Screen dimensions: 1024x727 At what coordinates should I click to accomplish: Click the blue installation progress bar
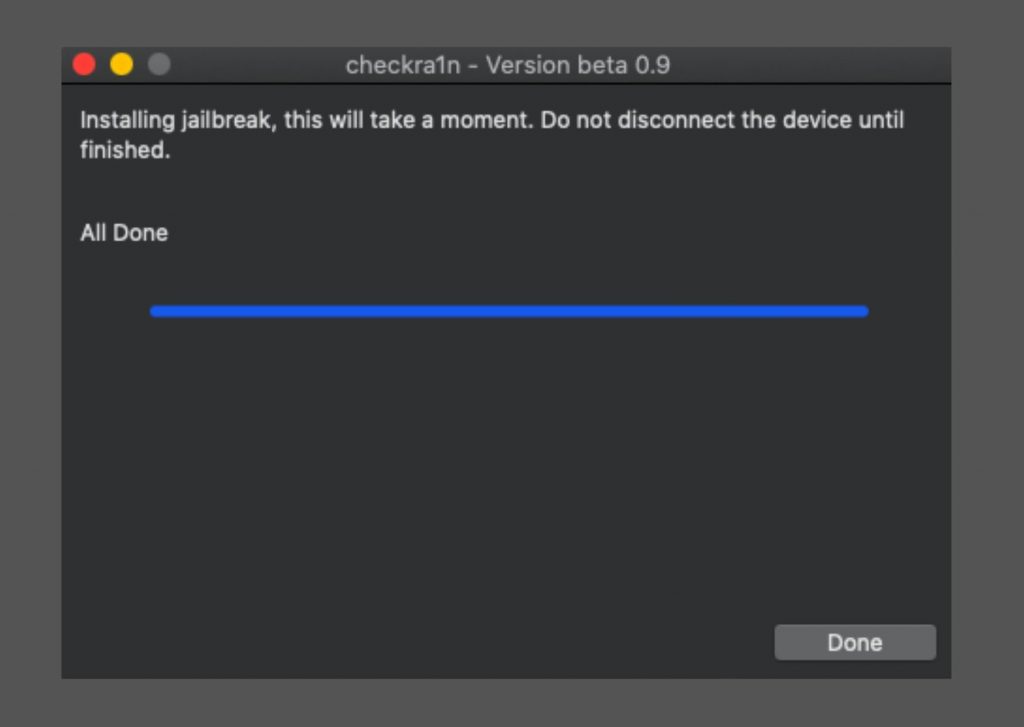pyautogui.click(x=509, y=312)
